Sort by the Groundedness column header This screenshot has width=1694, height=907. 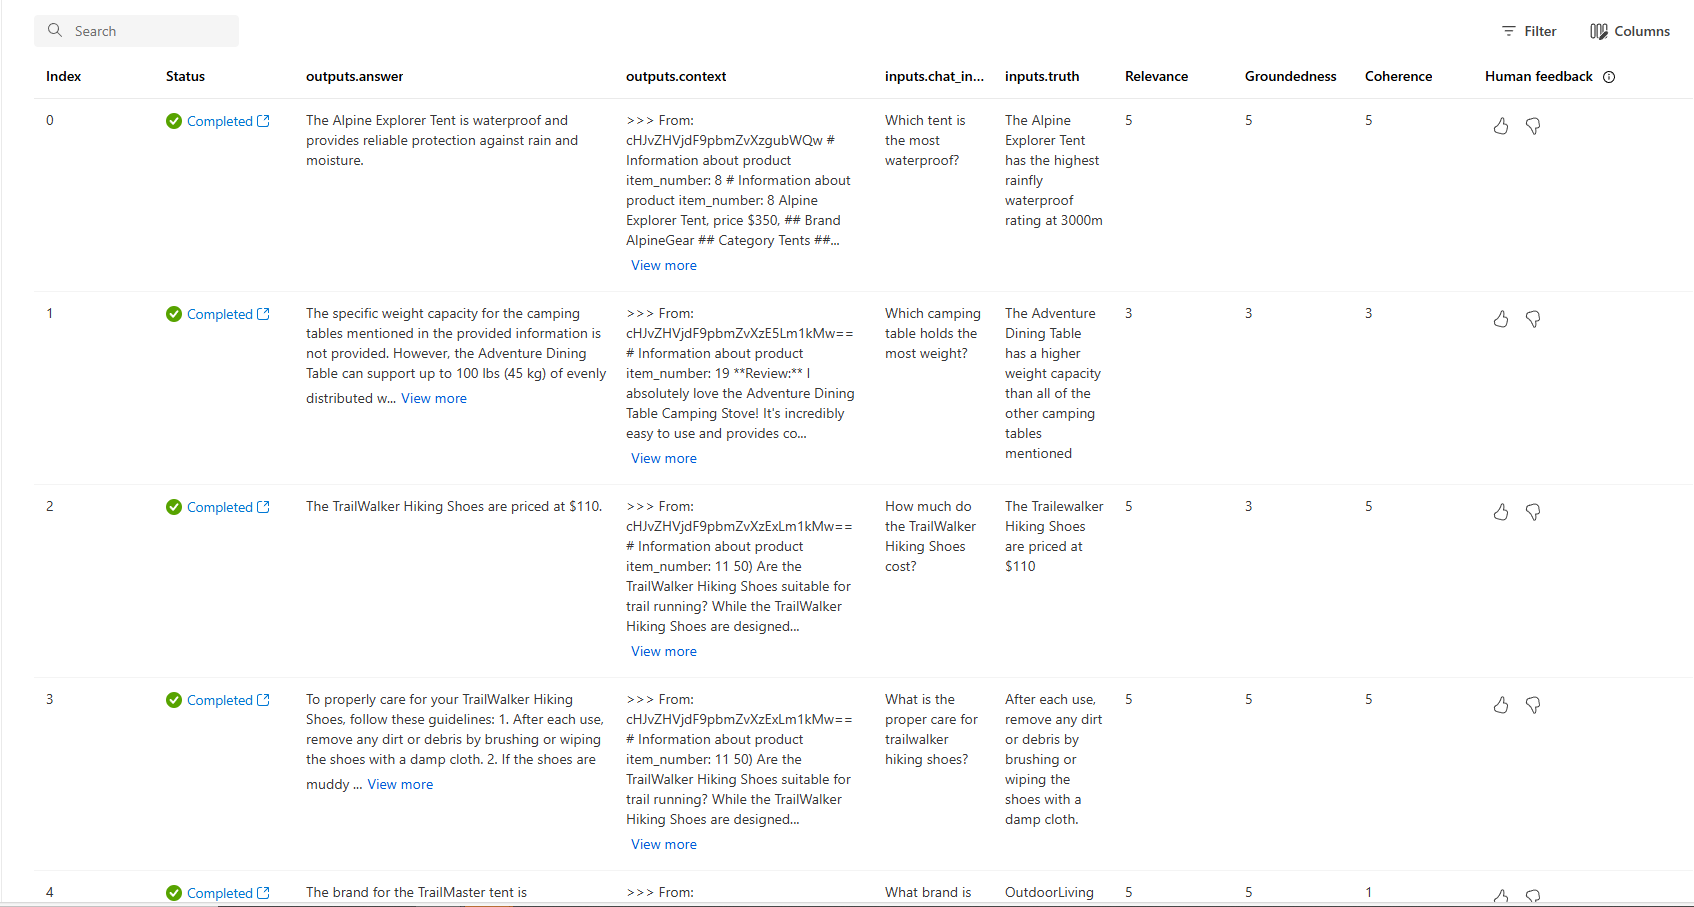coord(1290,76)
